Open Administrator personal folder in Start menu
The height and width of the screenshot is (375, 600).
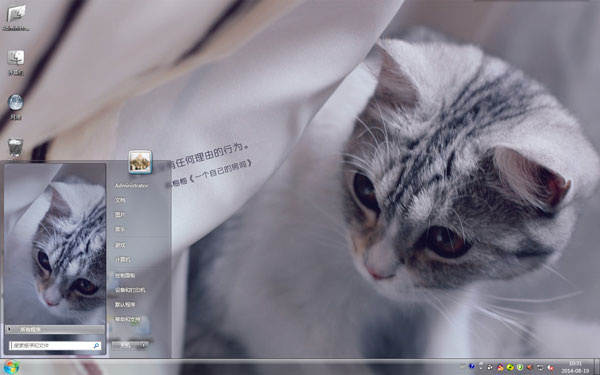point(131,186)
